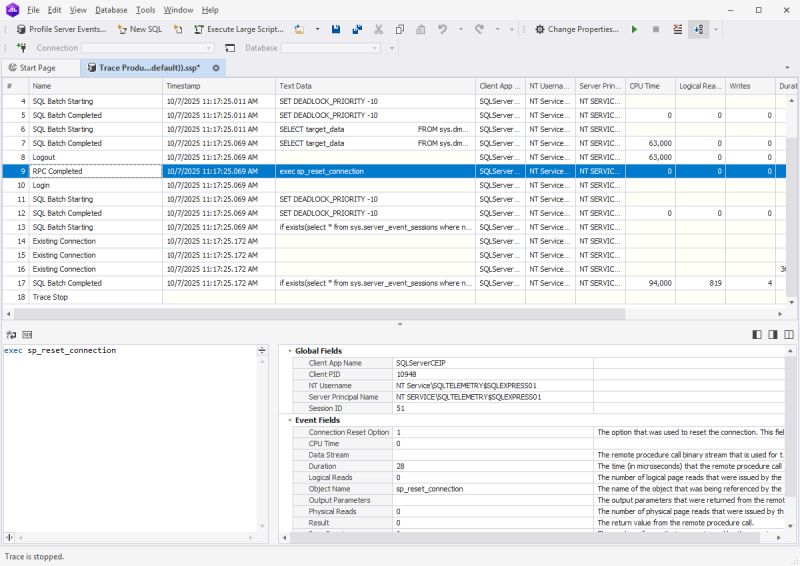
Task: Select row 17 SQL Batch Completed
Action: pyautogui.click(x=394, y=283)
